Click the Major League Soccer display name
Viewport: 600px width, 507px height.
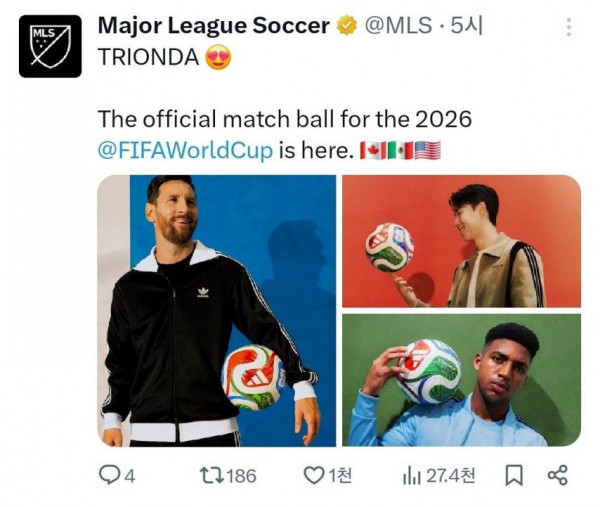tap(213, 27)
